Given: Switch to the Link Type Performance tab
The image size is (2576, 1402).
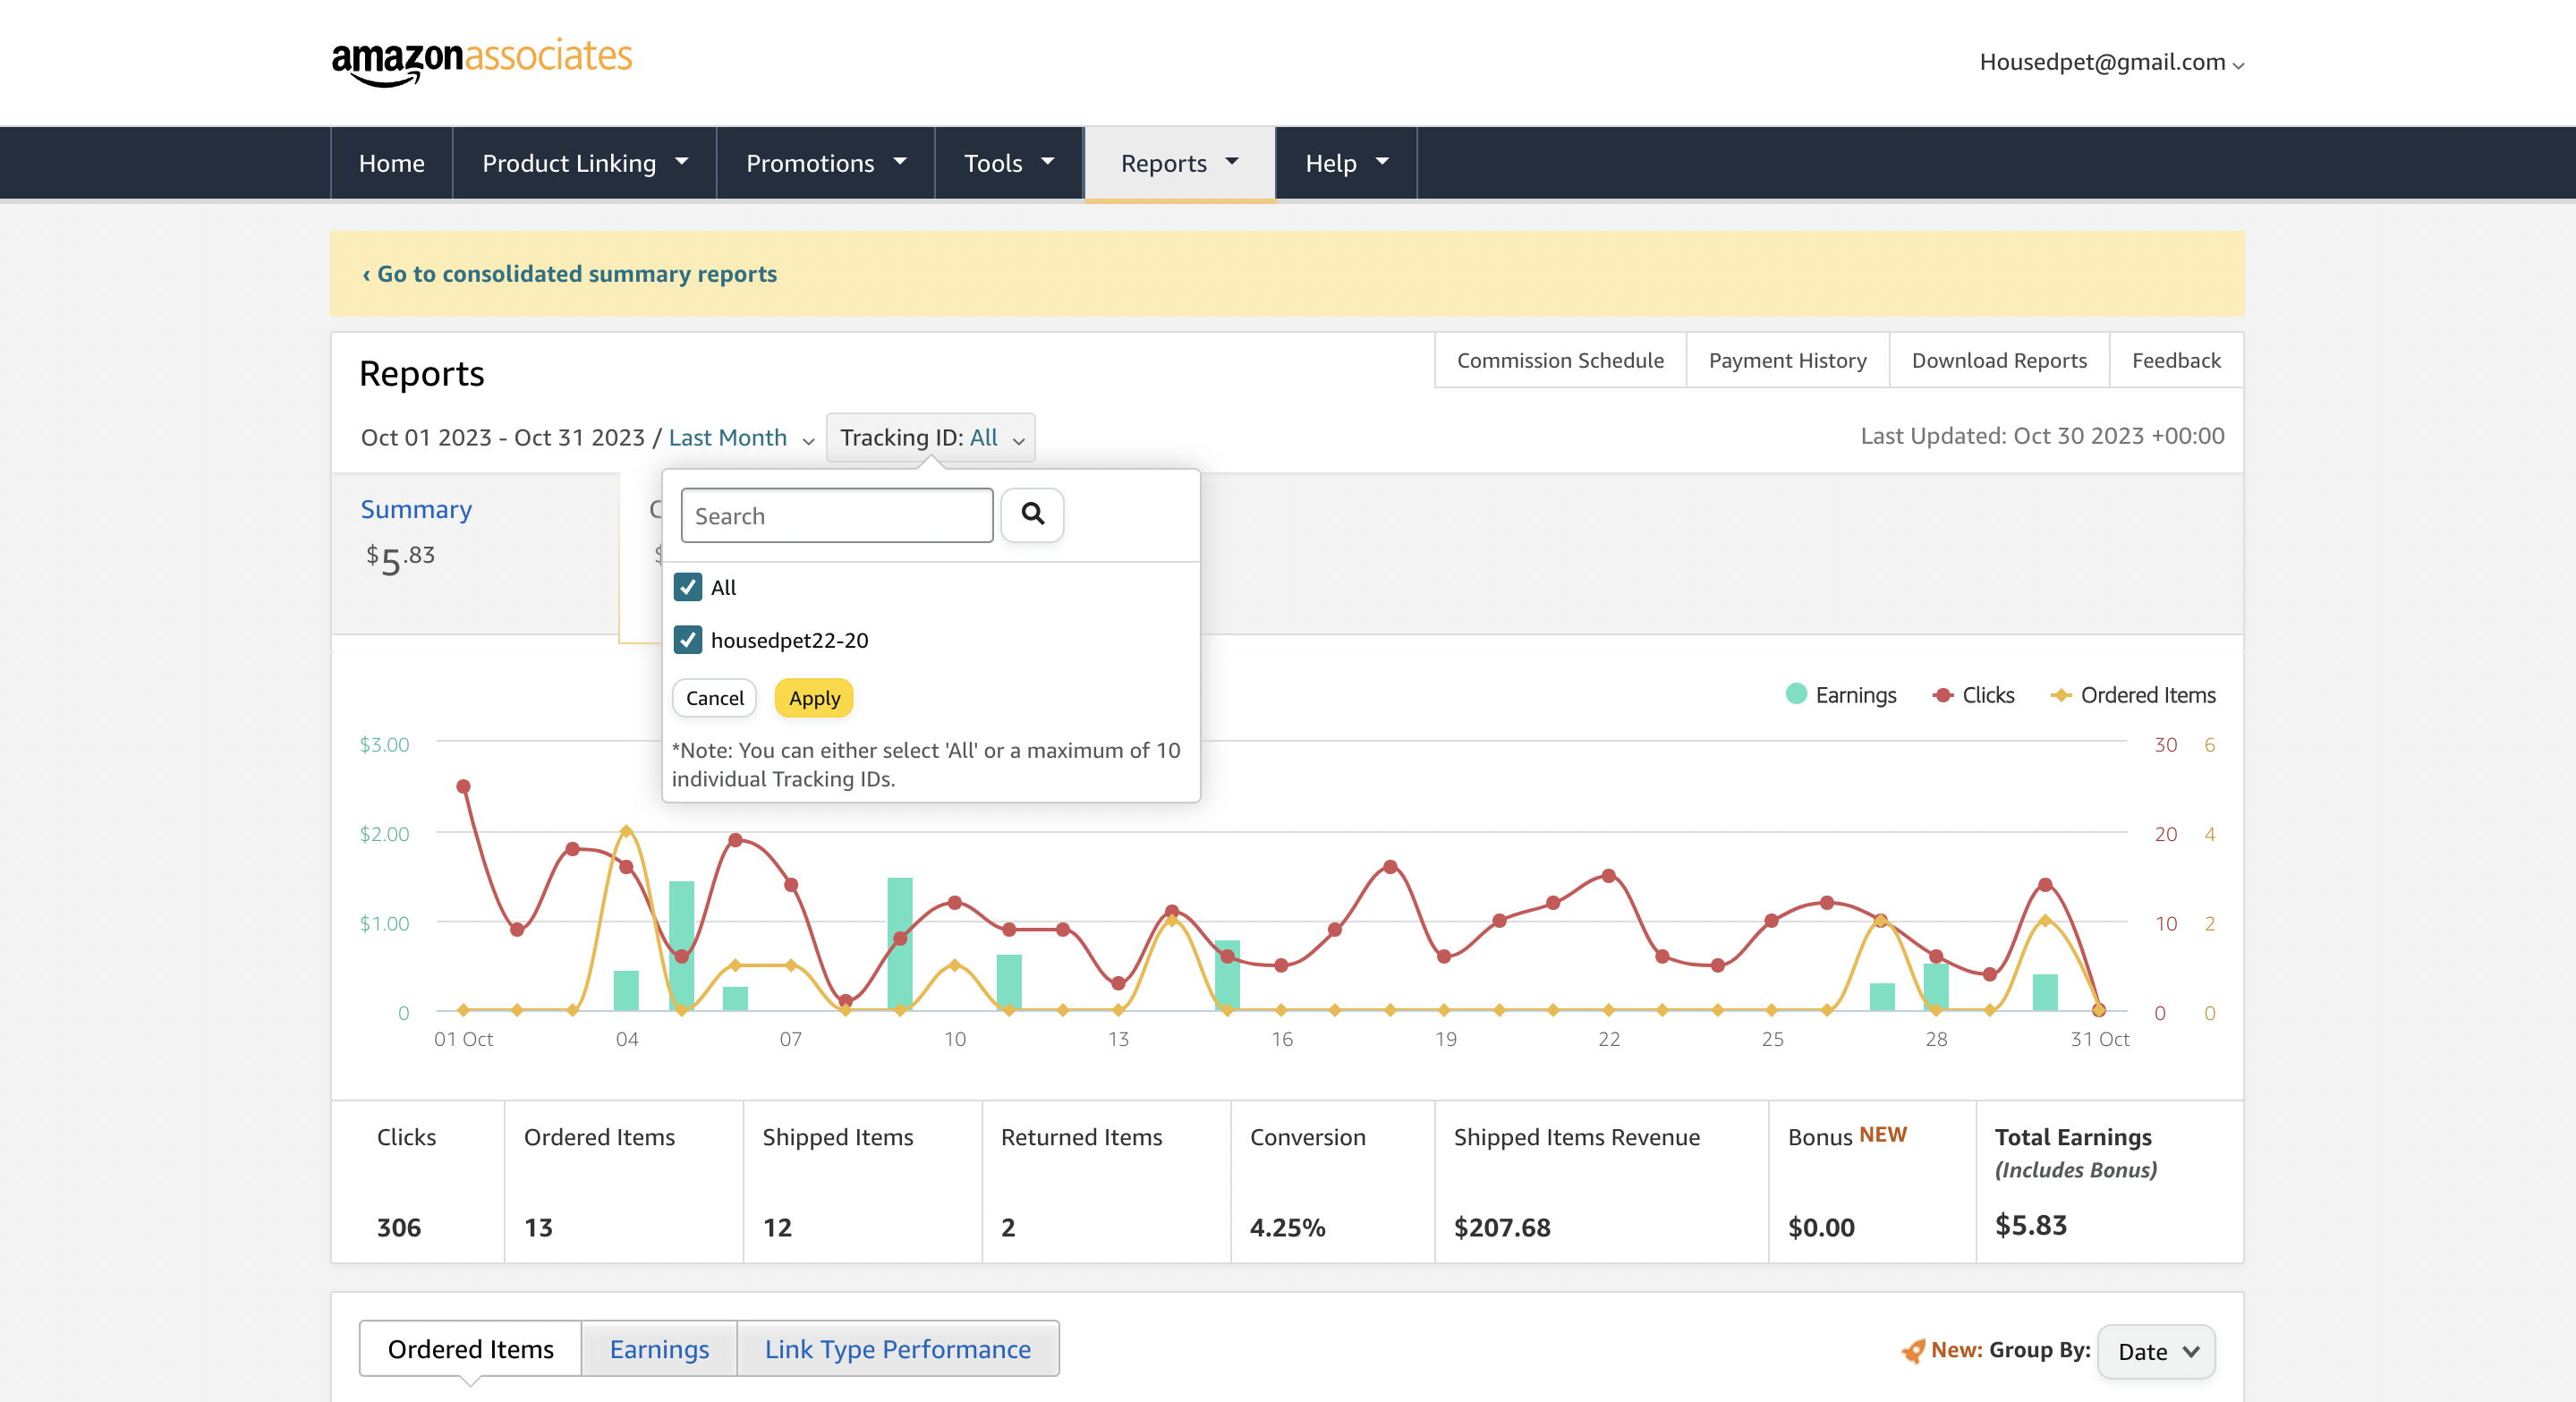Looking at the screenshot, I should pyautogui.click(x=898, y=1349).
